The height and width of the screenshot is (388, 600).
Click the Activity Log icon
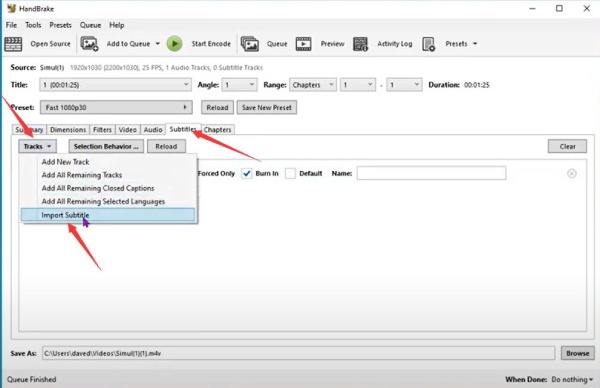(360, 44)
